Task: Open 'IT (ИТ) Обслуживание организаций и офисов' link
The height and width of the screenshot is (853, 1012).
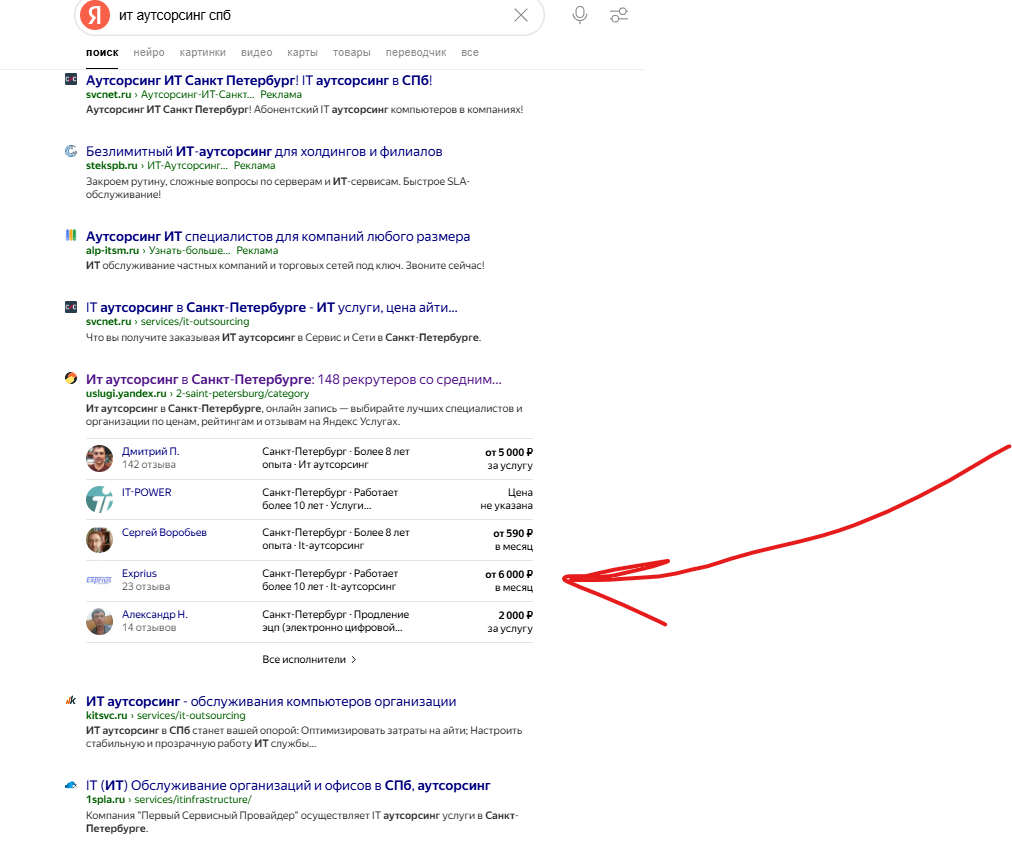Action: click(288, 786)
